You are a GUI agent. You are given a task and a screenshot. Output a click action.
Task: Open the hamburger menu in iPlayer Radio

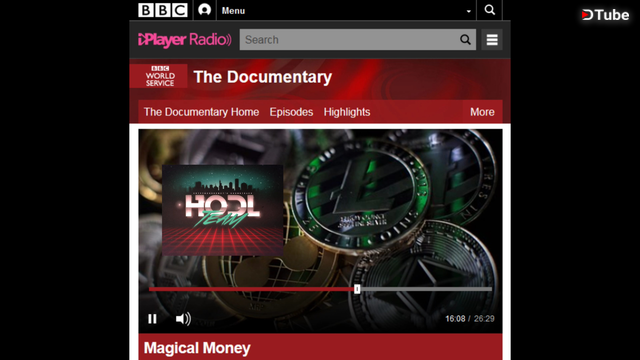[x=492, y=40]
